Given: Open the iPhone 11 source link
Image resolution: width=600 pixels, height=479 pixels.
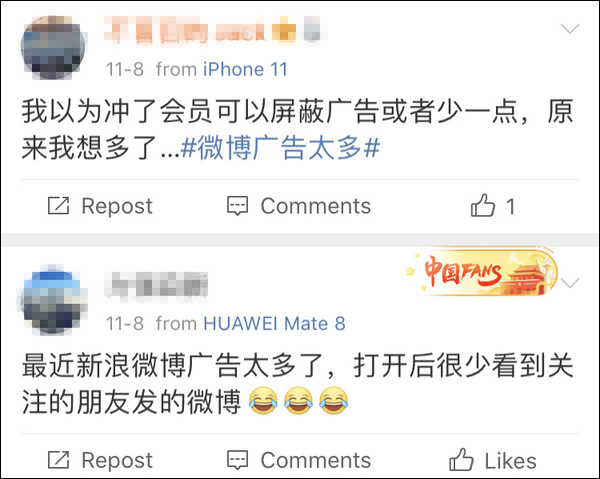Looking at the screenshot, I should tap(245, 70).
